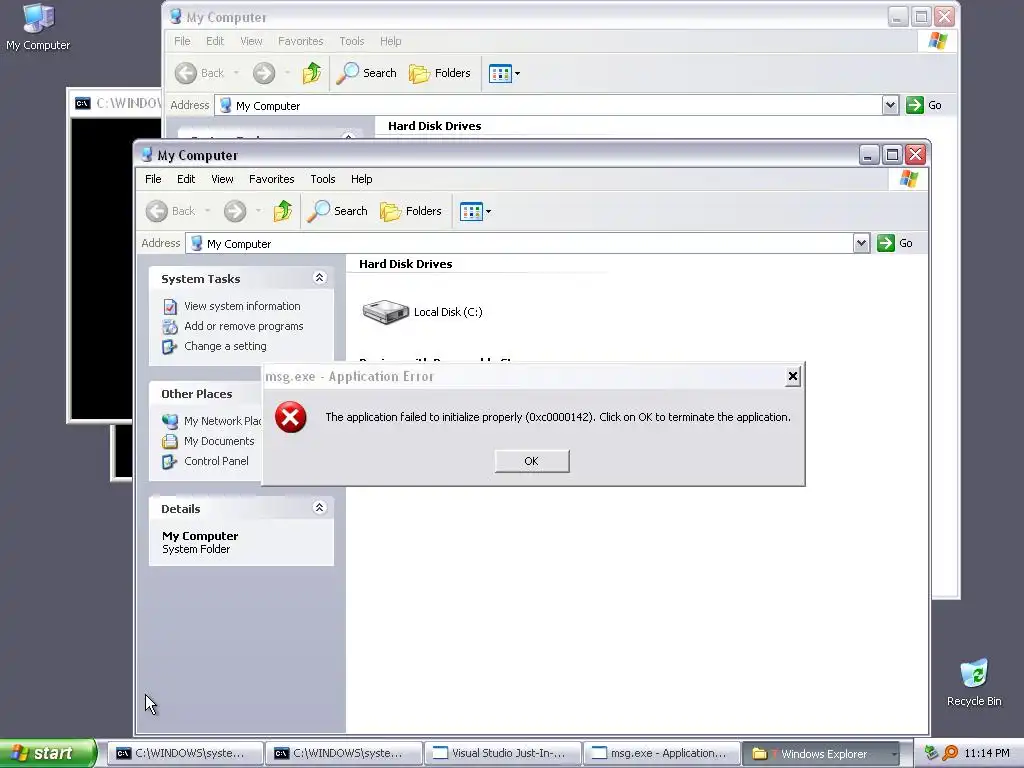Open Help menu in rear My Computer window

pos(391,41)
